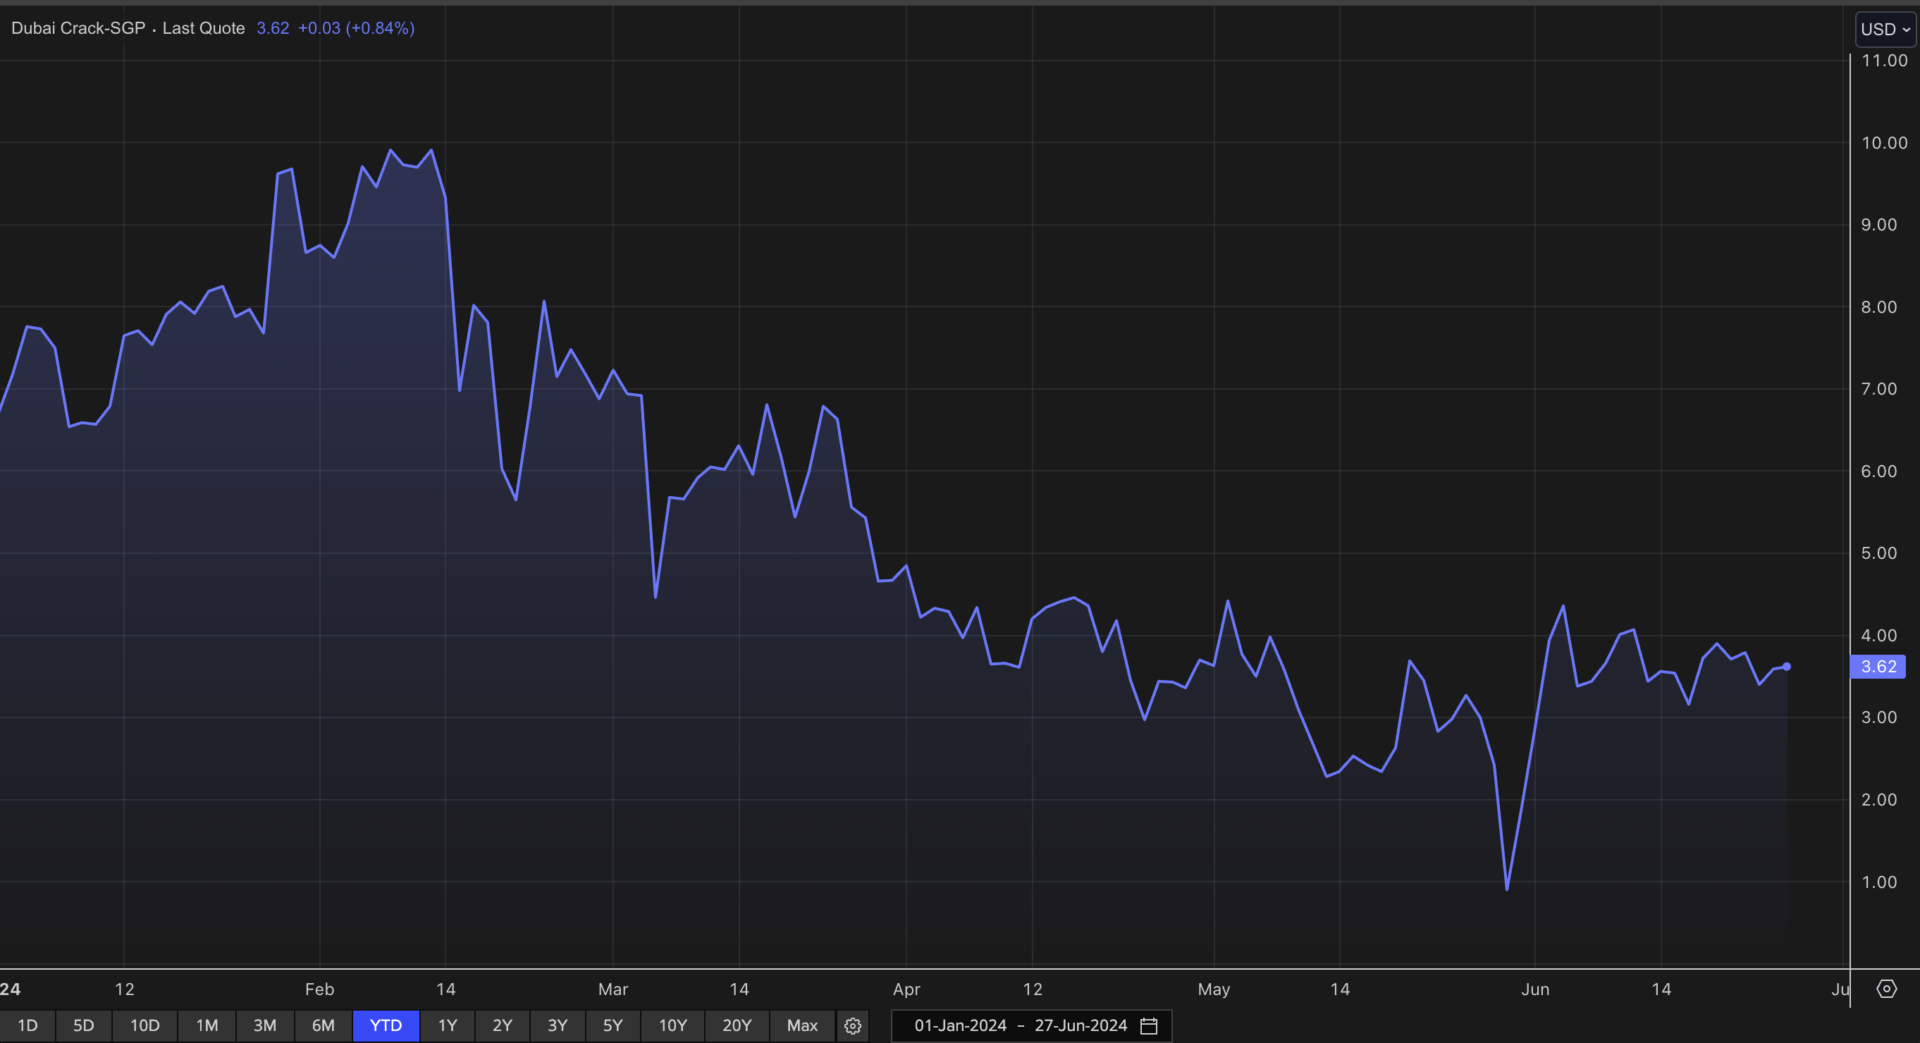Choose the 10D range button
Viewport: 1920px width, 1043px height.
click(x=145, y=1026)
